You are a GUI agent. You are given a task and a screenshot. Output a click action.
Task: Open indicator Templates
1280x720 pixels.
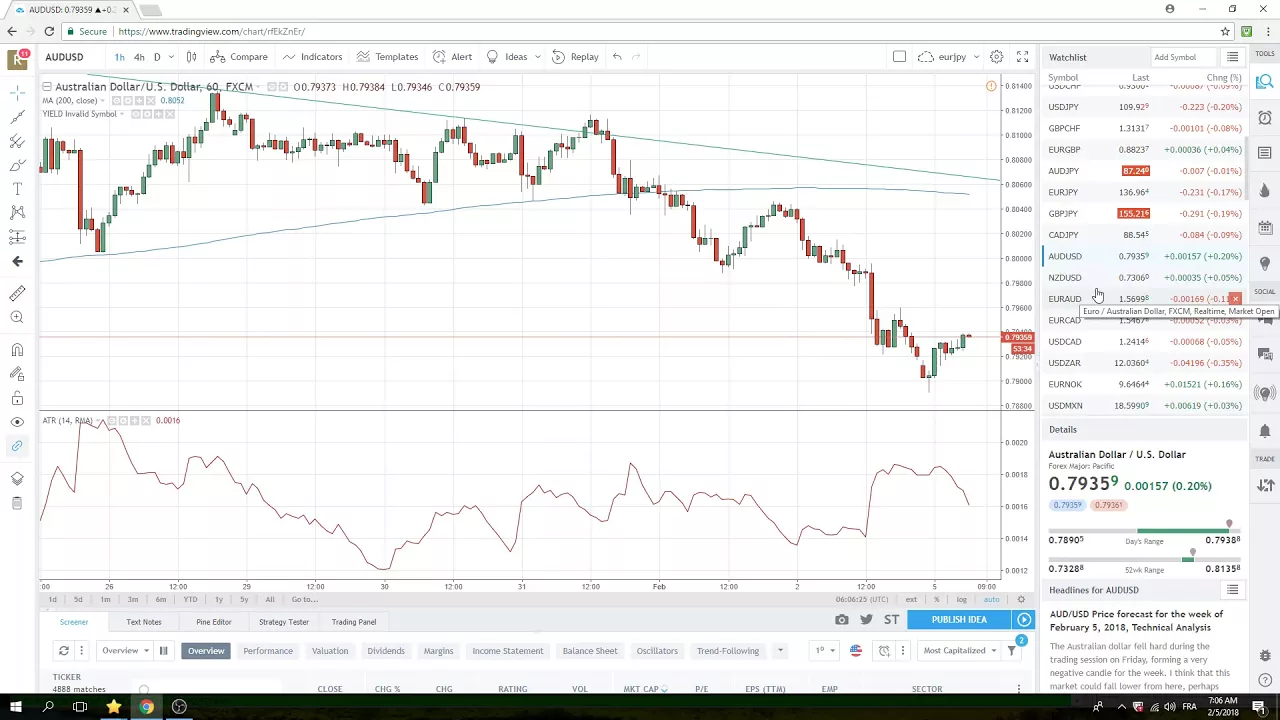(388, 57)
